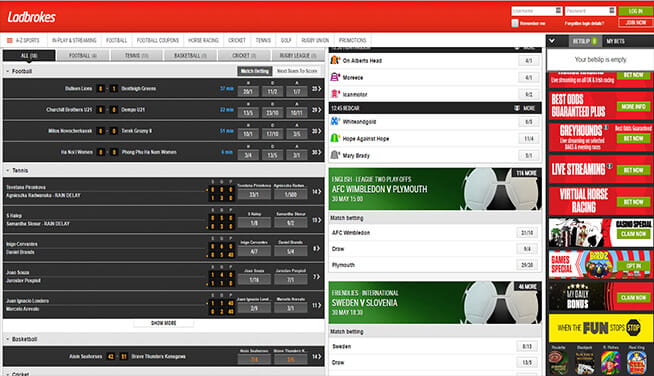Expand more markets for S Halep tennis match
The height and width of the screenshot is (376, 654).
coord(317,220)
